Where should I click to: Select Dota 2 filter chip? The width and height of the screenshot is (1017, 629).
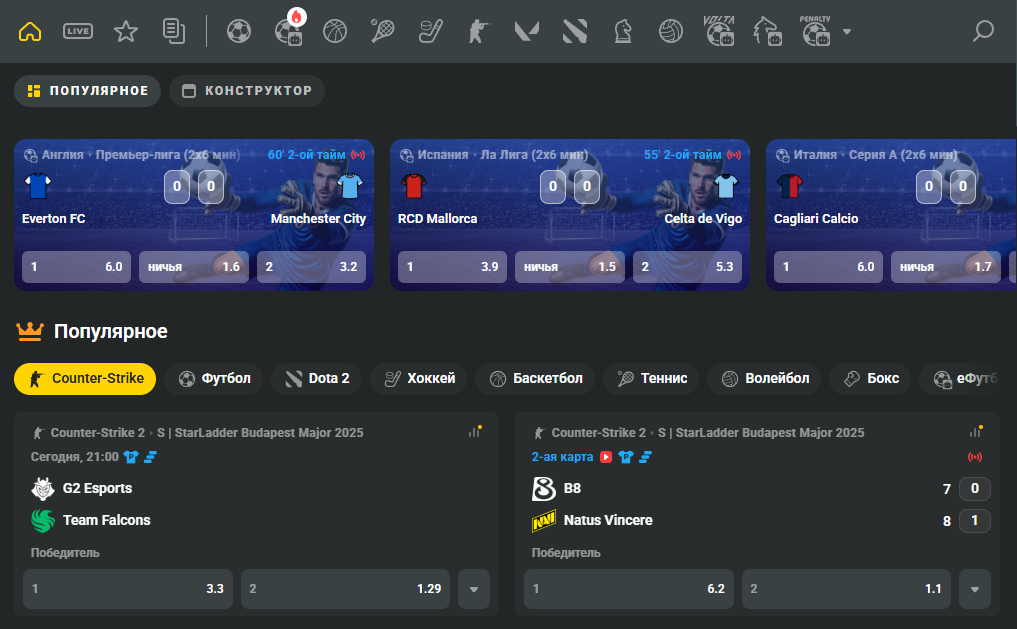coord(317,379)
